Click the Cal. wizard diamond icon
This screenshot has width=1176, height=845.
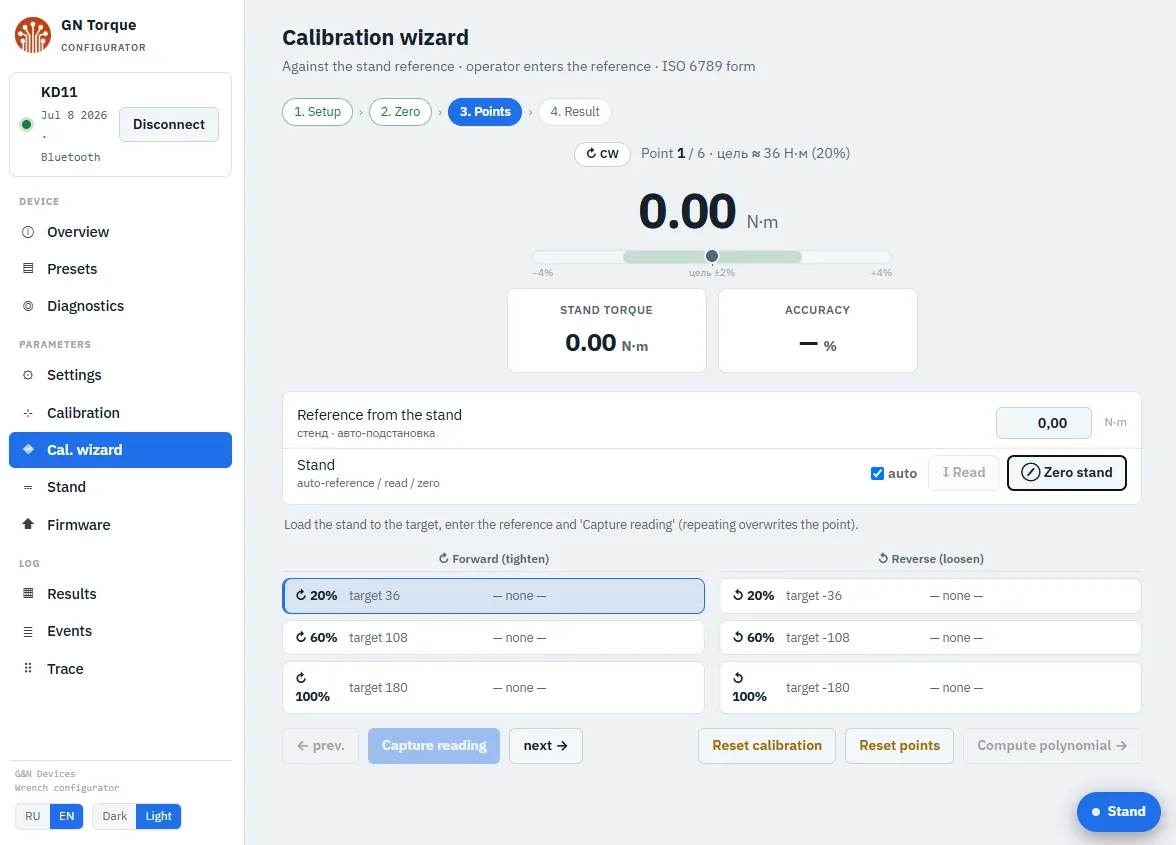click(28, 449)
